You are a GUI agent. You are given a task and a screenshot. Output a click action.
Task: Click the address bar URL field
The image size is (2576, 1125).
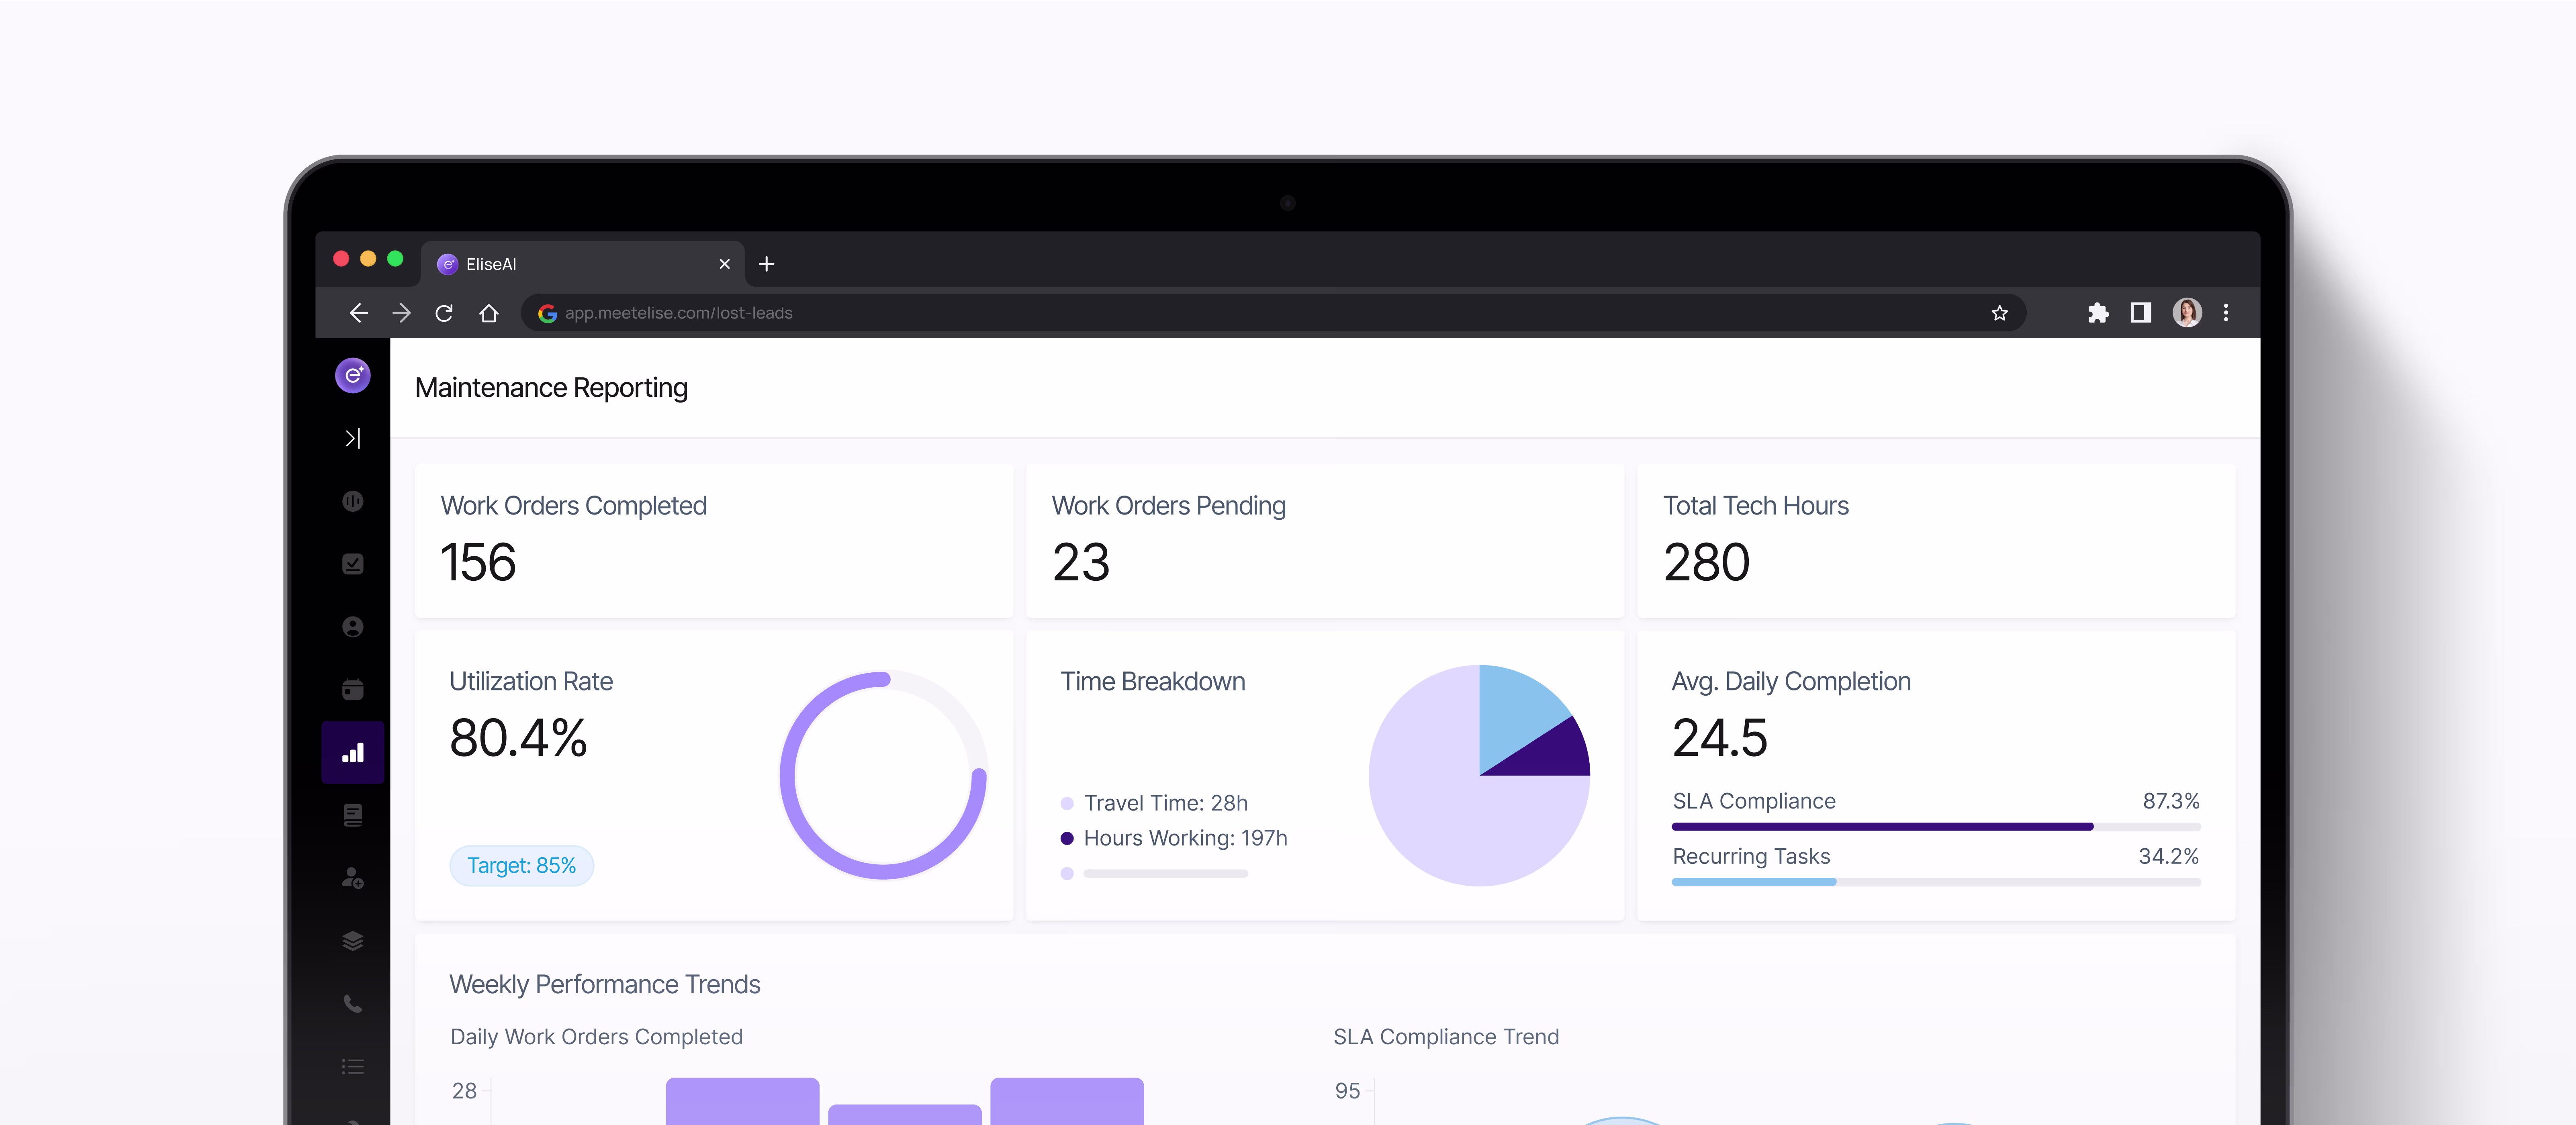click(1273, 313)
